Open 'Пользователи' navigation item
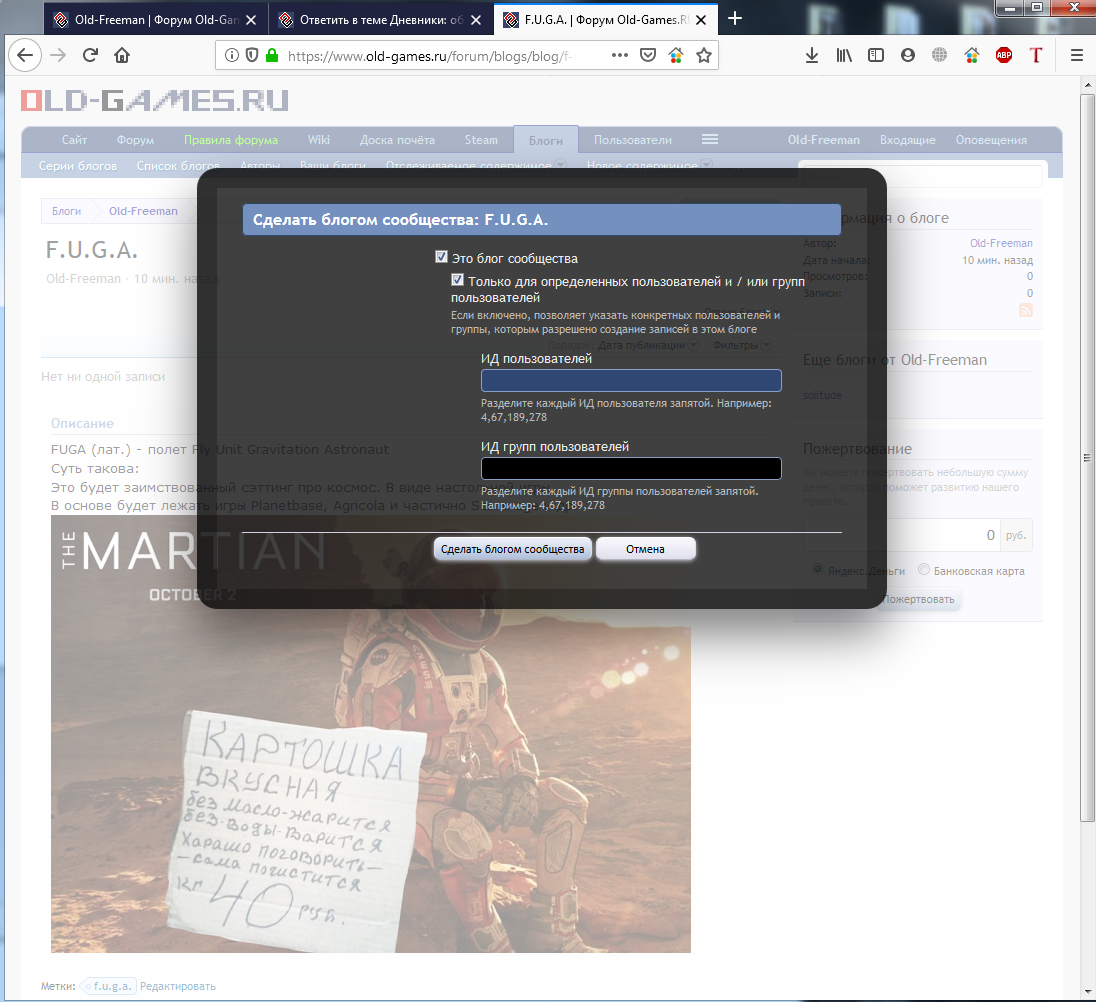Image resolution: width=1096 pixels, height=1002 pixels. 633,140
